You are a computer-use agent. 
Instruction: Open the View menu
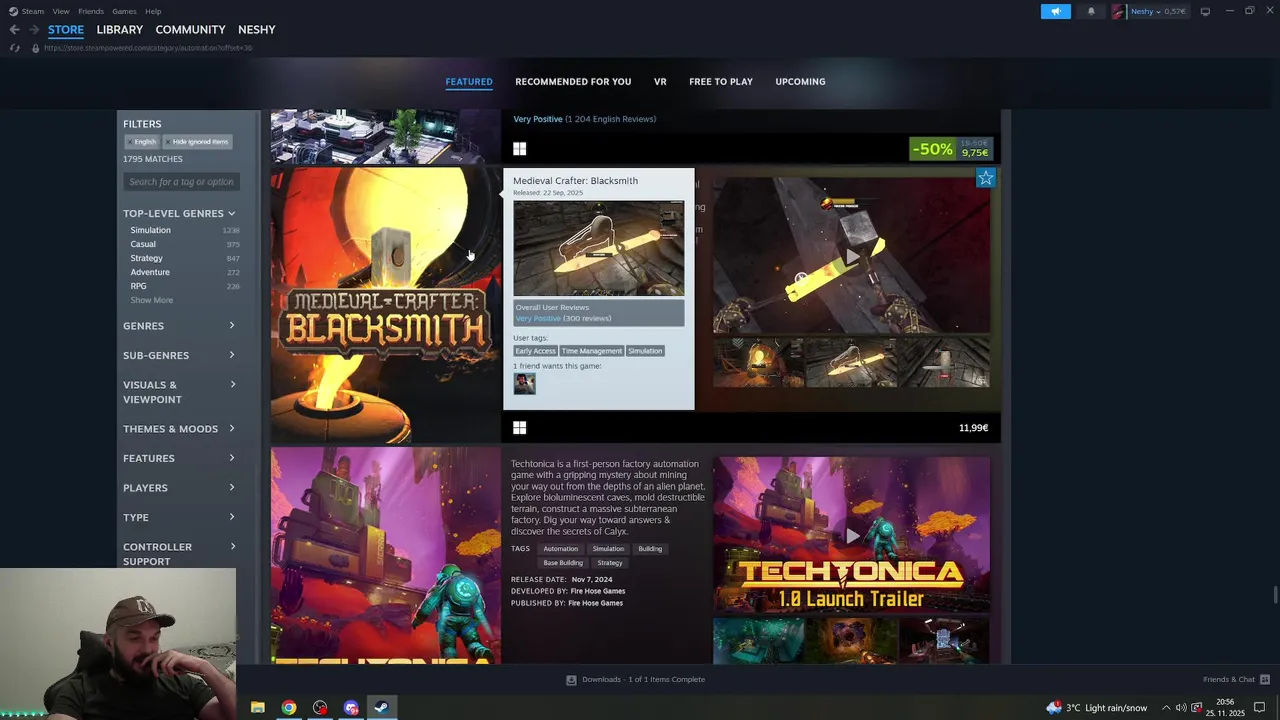coord(61,11)
